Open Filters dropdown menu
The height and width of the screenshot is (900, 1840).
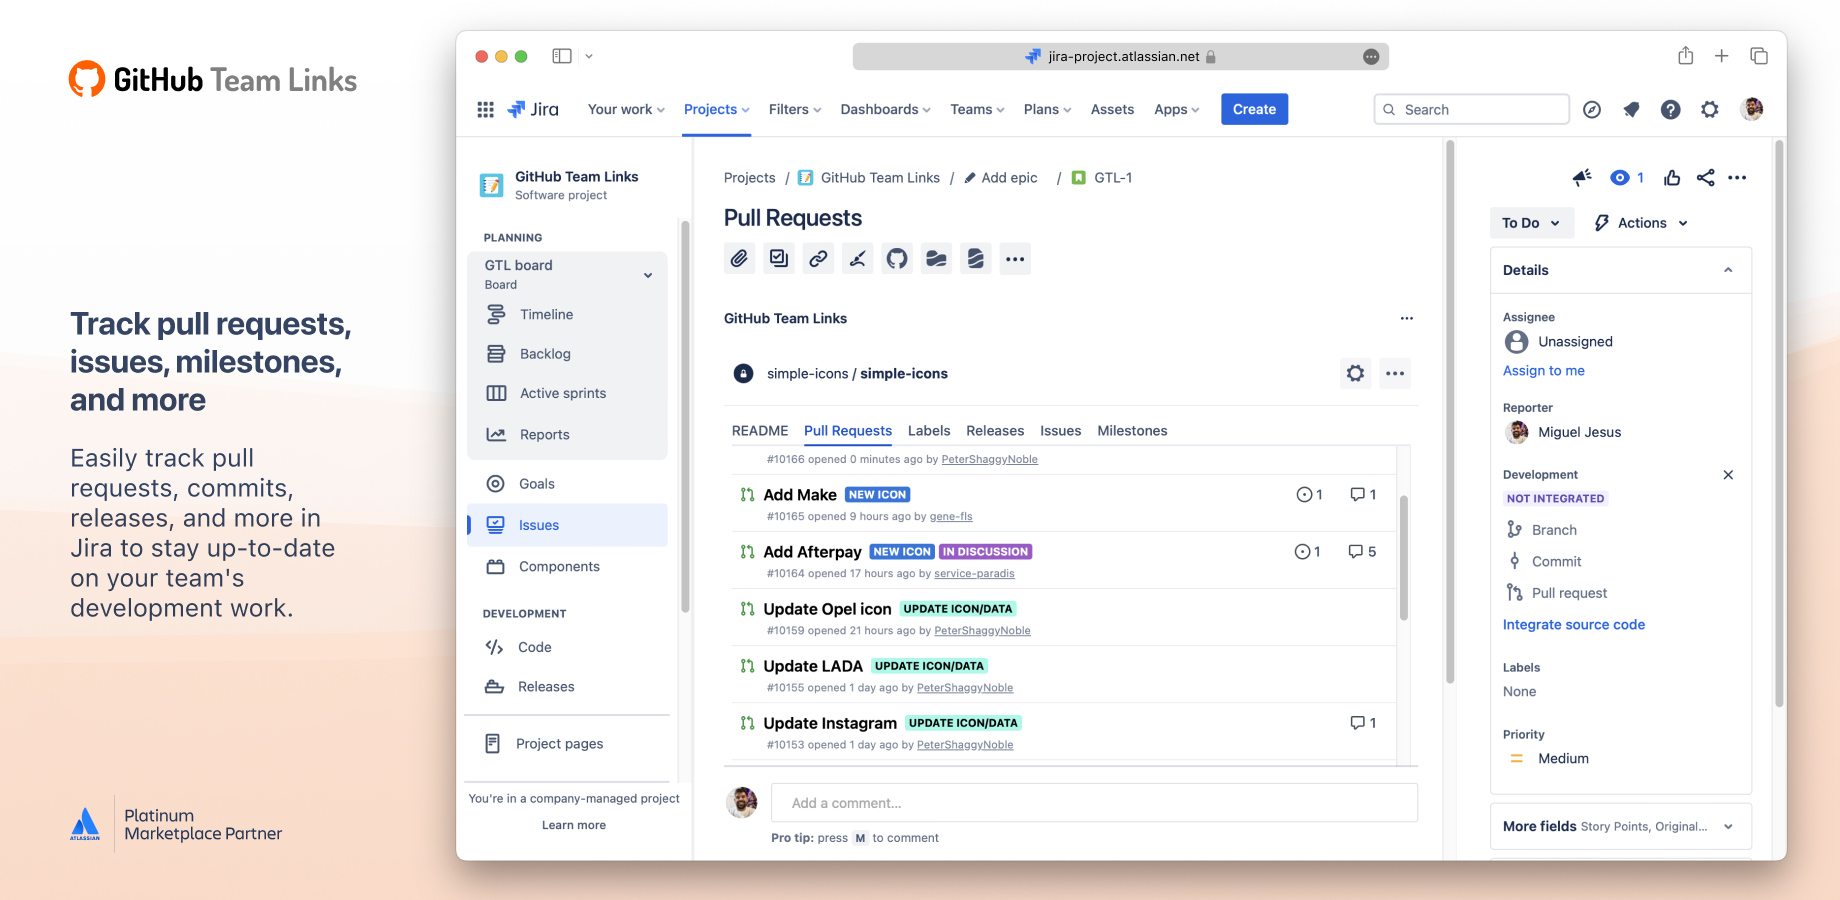click(x=795, y=110)
